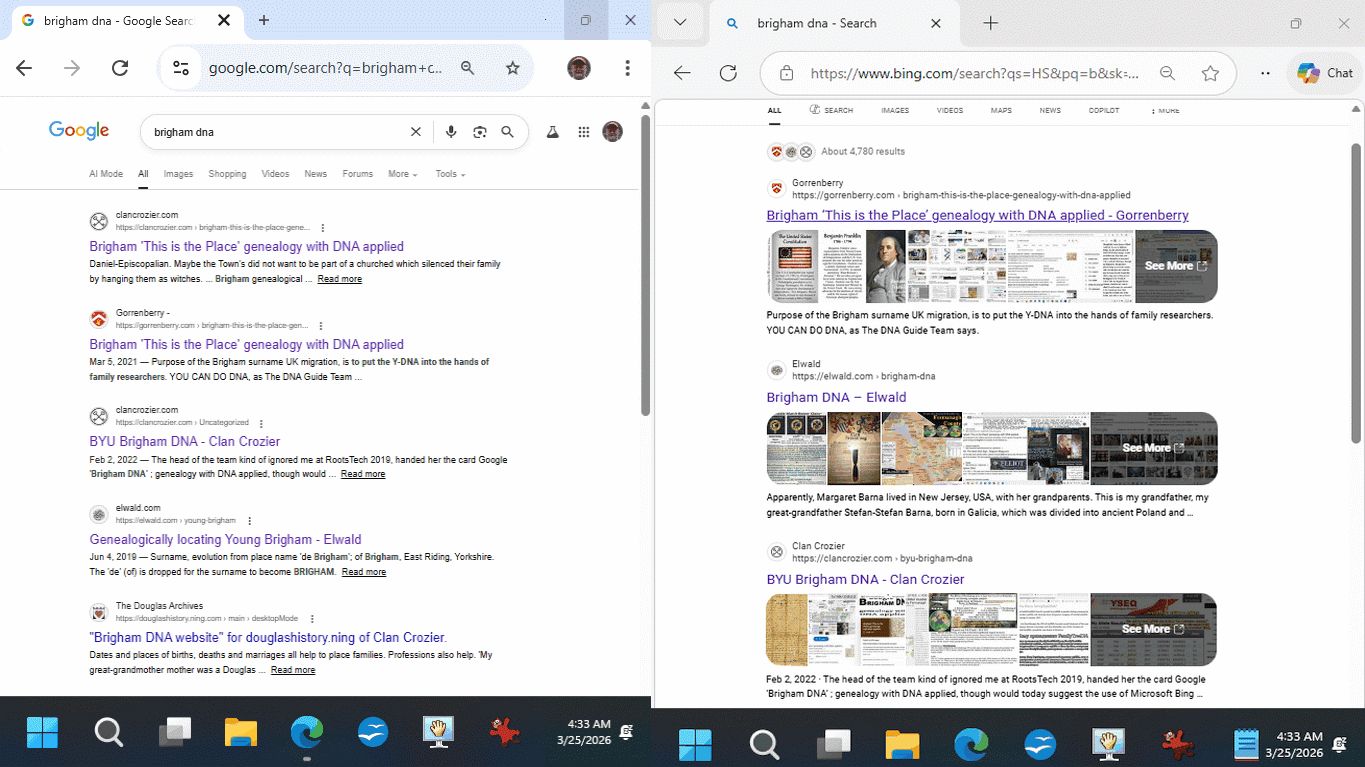Expand the Google More filters dropdown
This screenshot has width=1365, height=767.
402,174
